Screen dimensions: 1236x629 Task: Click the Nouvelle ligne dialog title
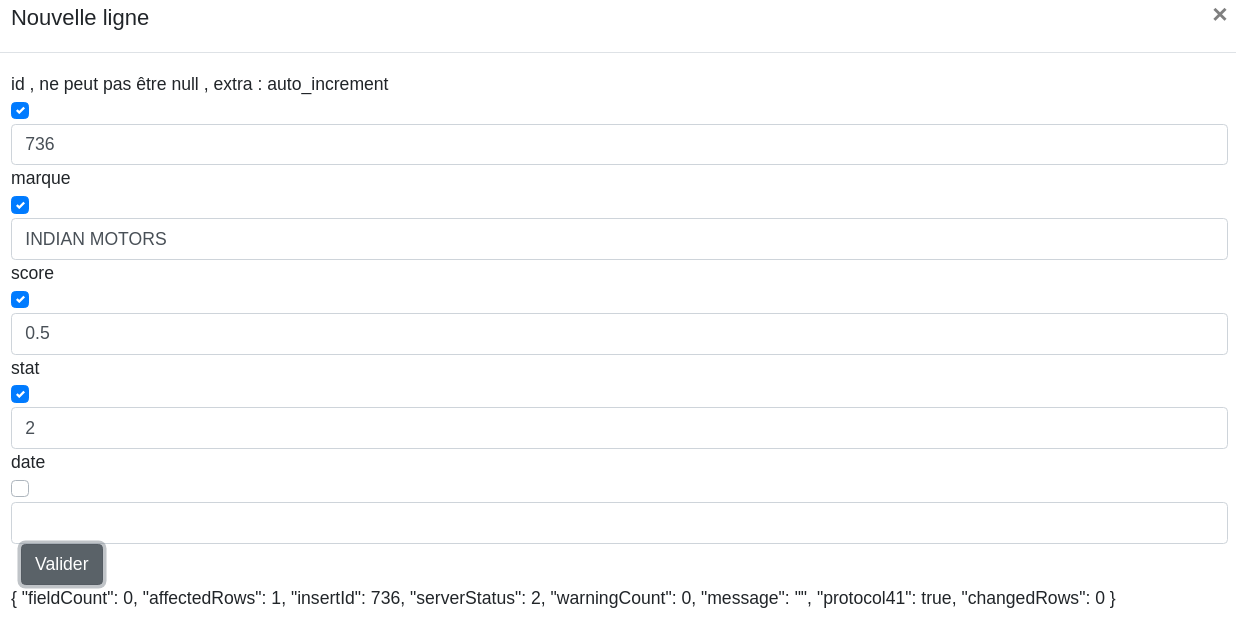click(x=80, y=18)
